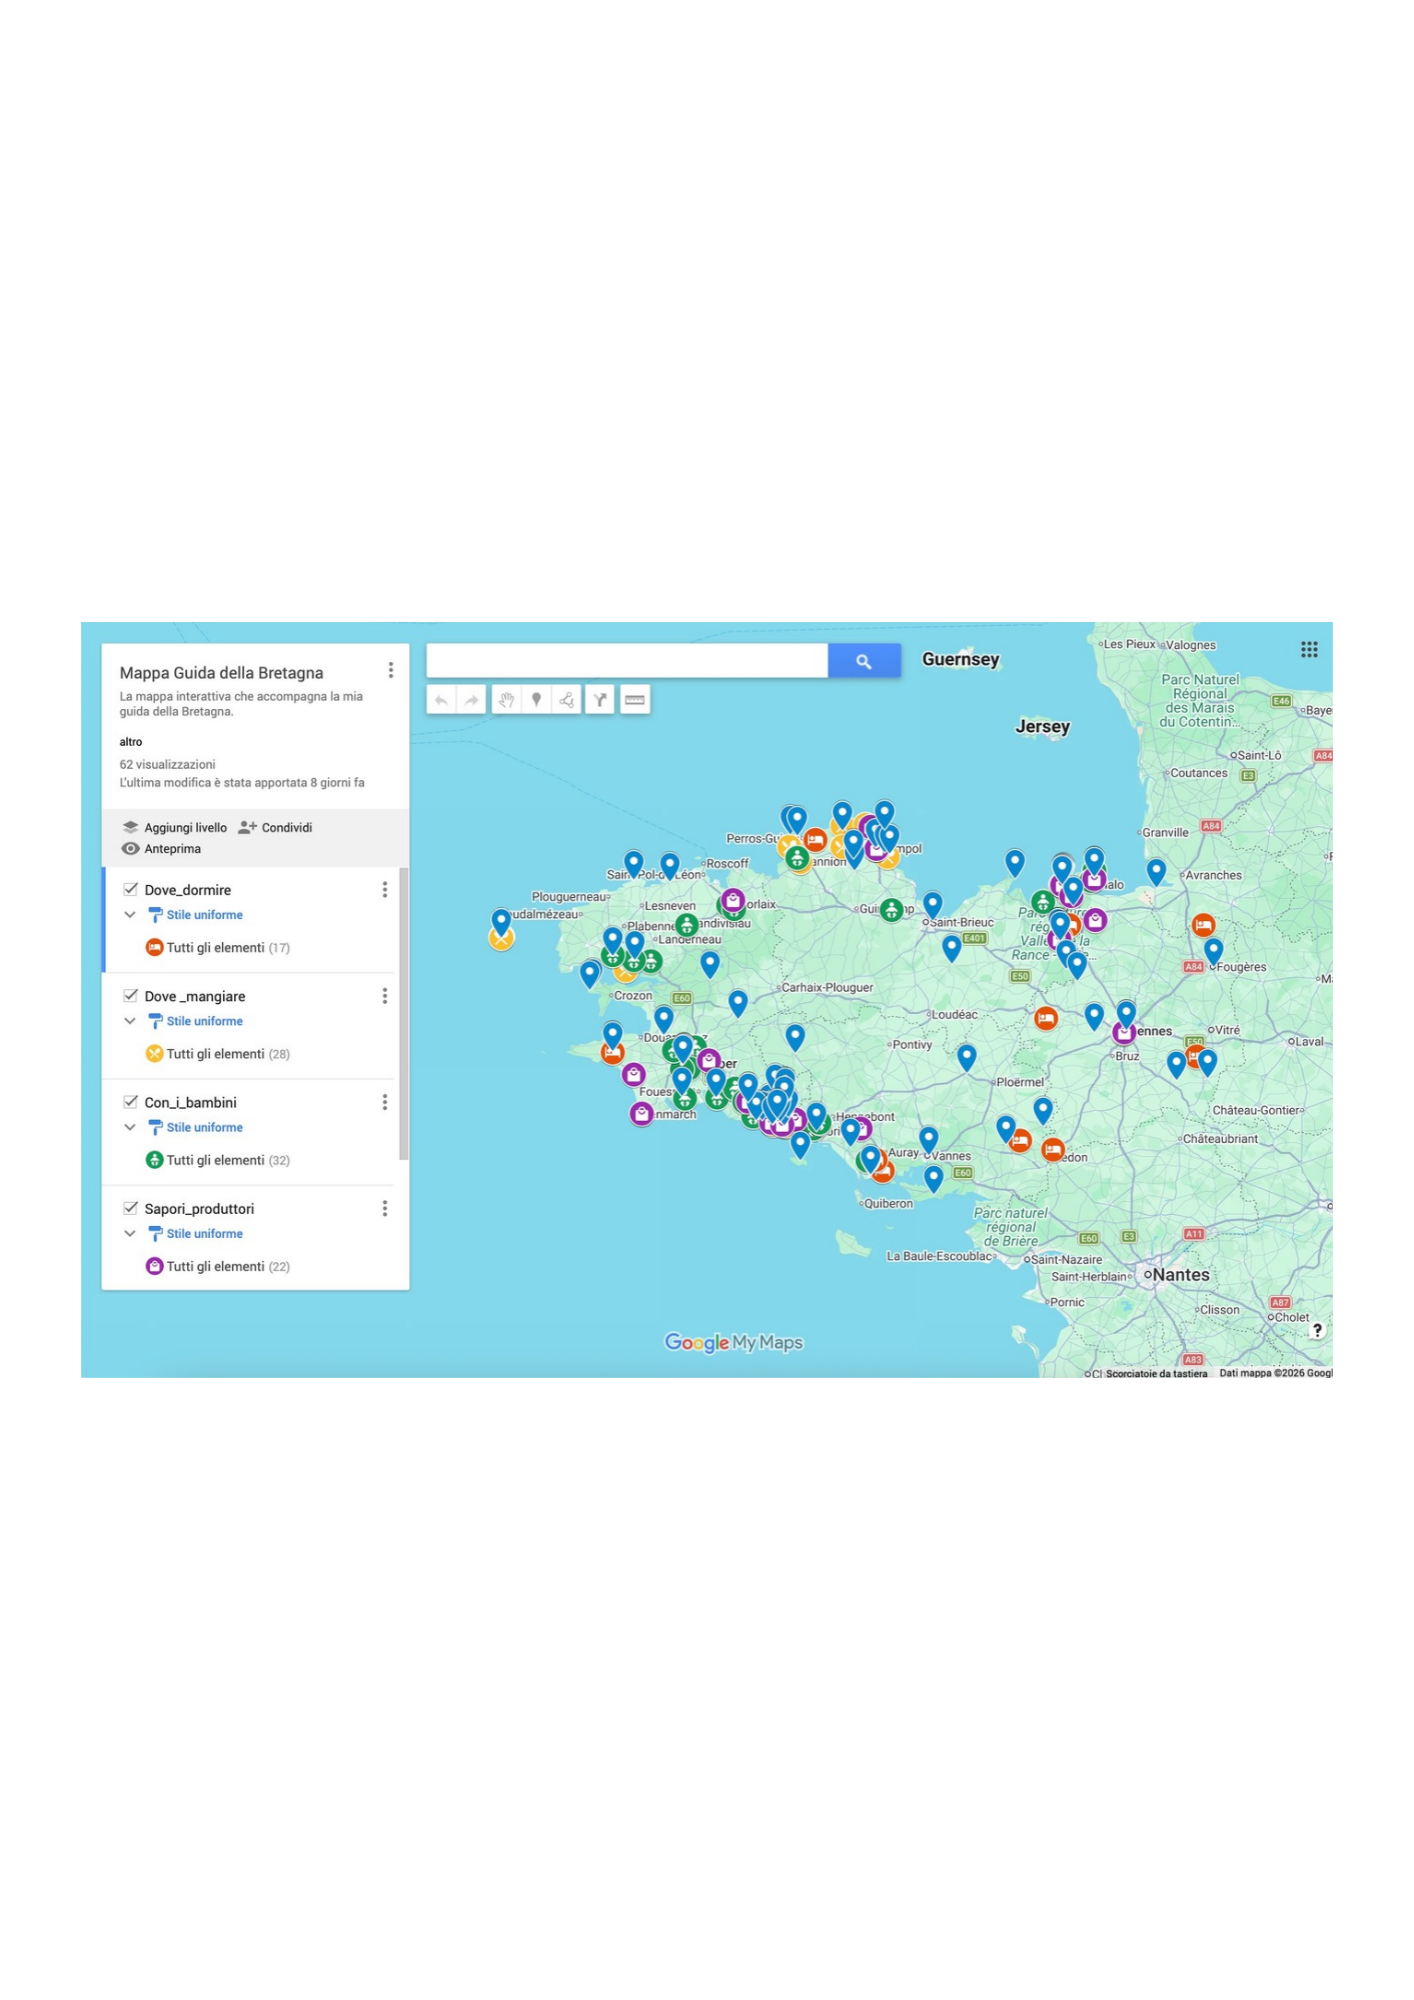Open the question mark help icon
Screen dimensions: 1414x2000
pos(1318,1330)
